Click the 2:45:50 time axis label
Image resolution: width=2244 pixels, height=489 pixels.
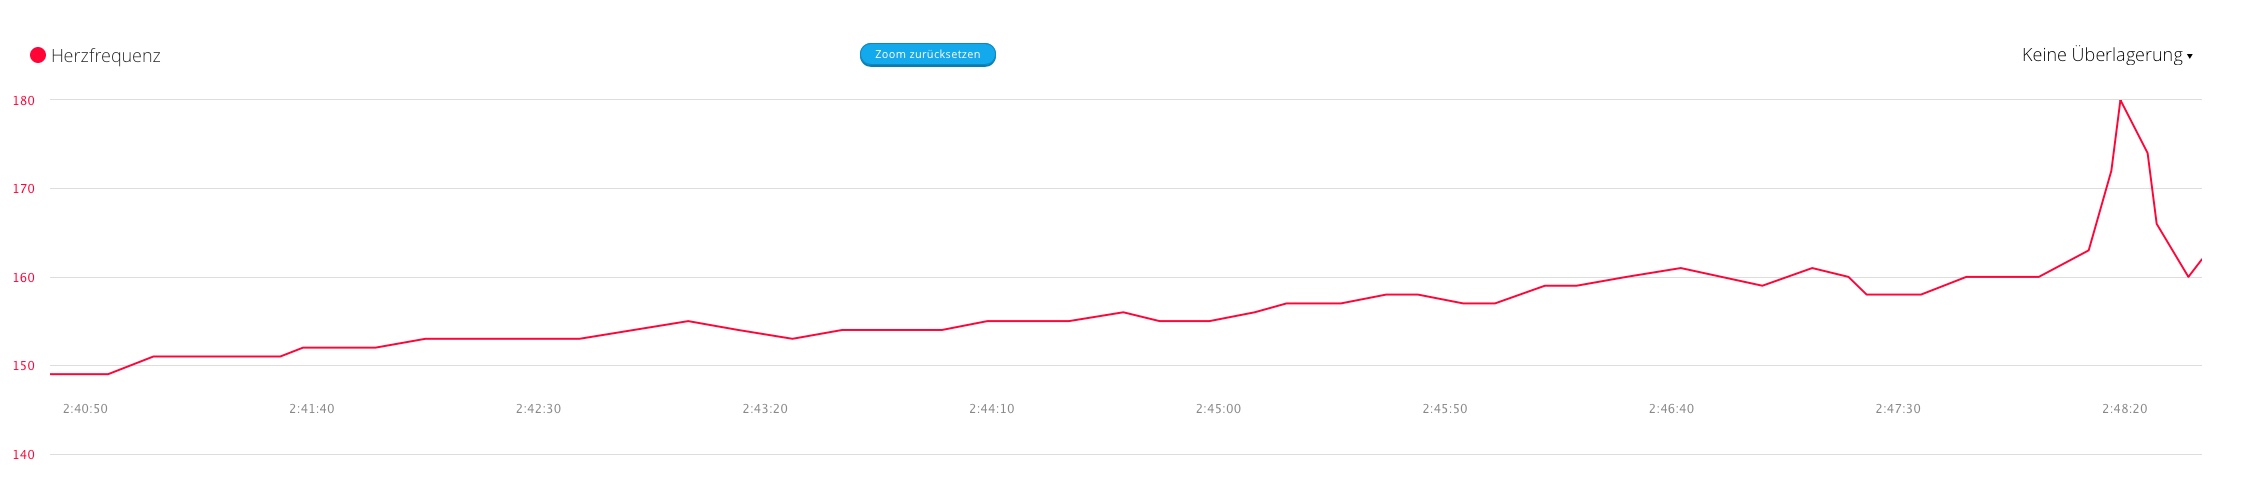coord(1445,409)
